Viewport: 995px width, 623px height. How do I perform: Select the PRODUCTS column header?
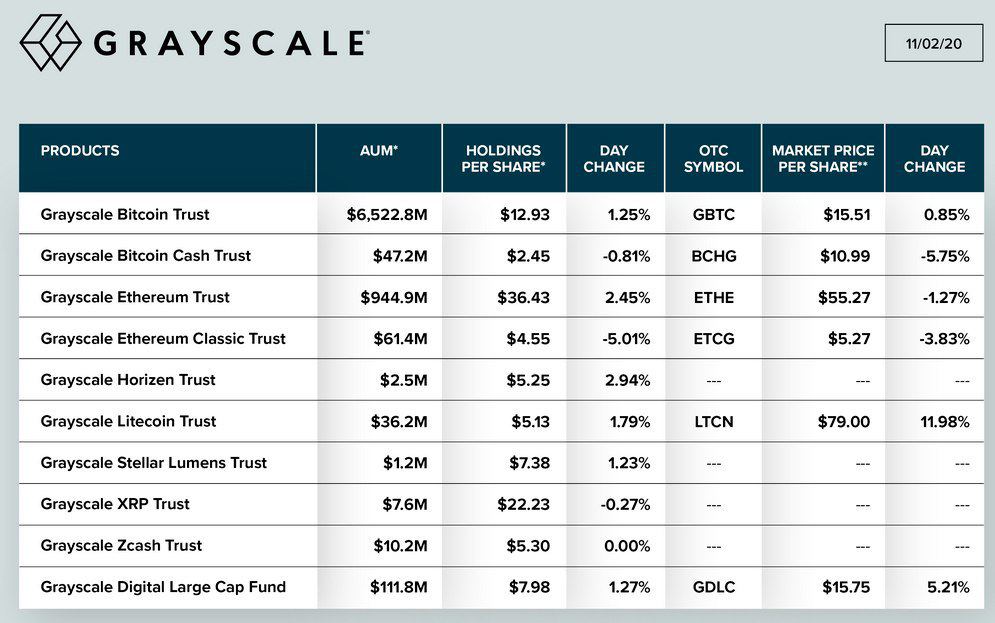tap(80, 151)
